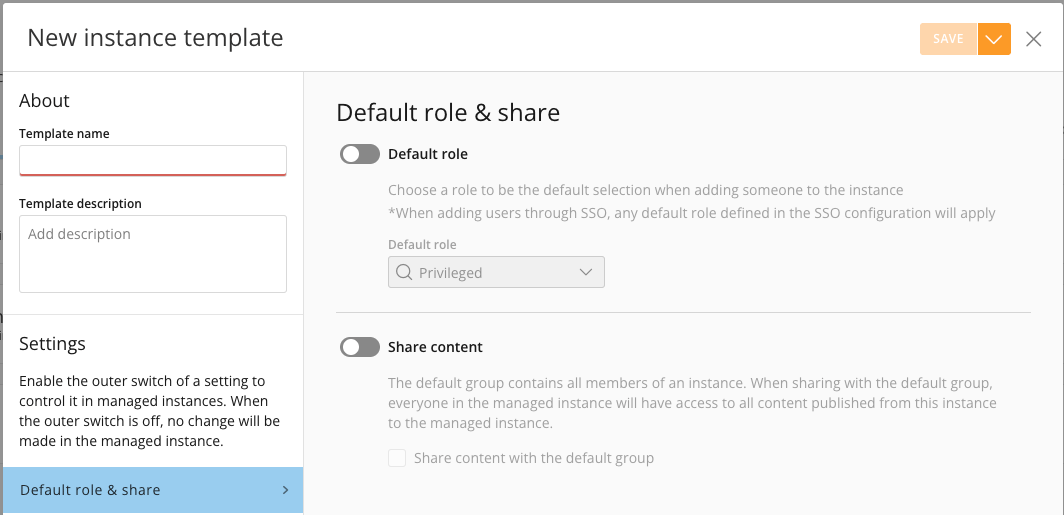Click the chevron in the Privileged combo box
The height and width of the screenshot is (515, 1064).
point(586,272)
